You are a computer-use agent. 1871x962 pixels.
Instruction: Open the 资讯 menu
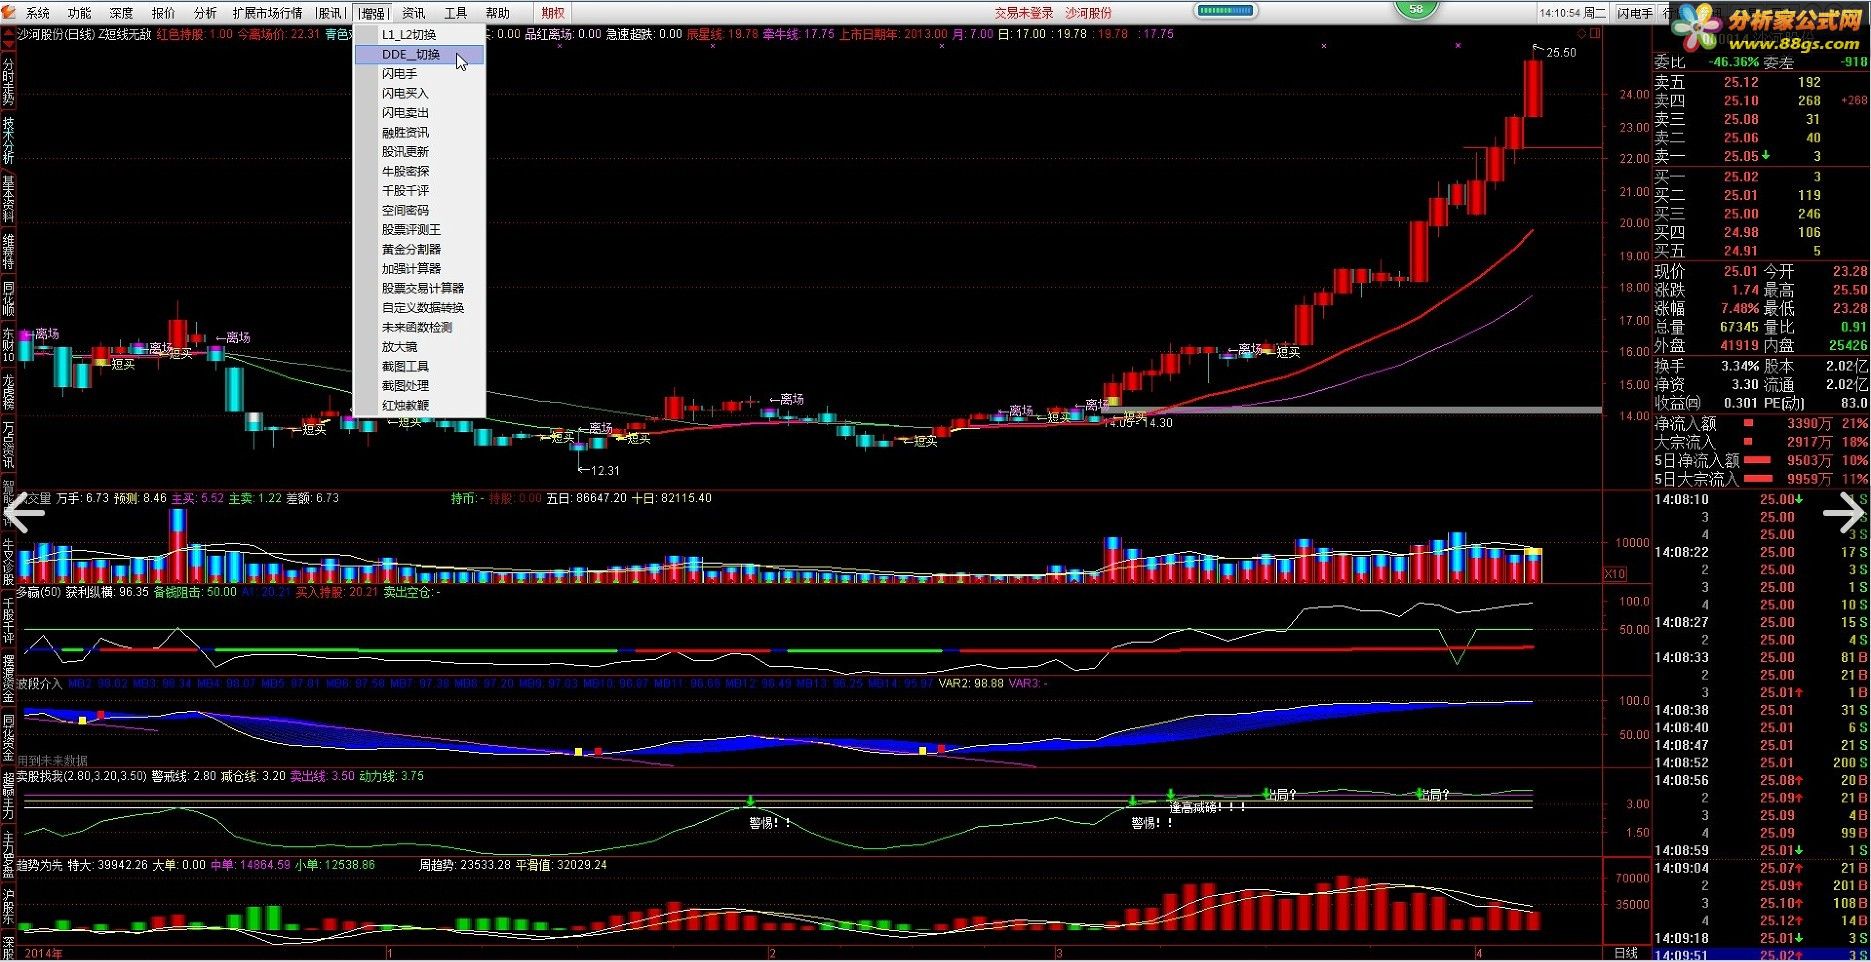[x=413, y=13]
